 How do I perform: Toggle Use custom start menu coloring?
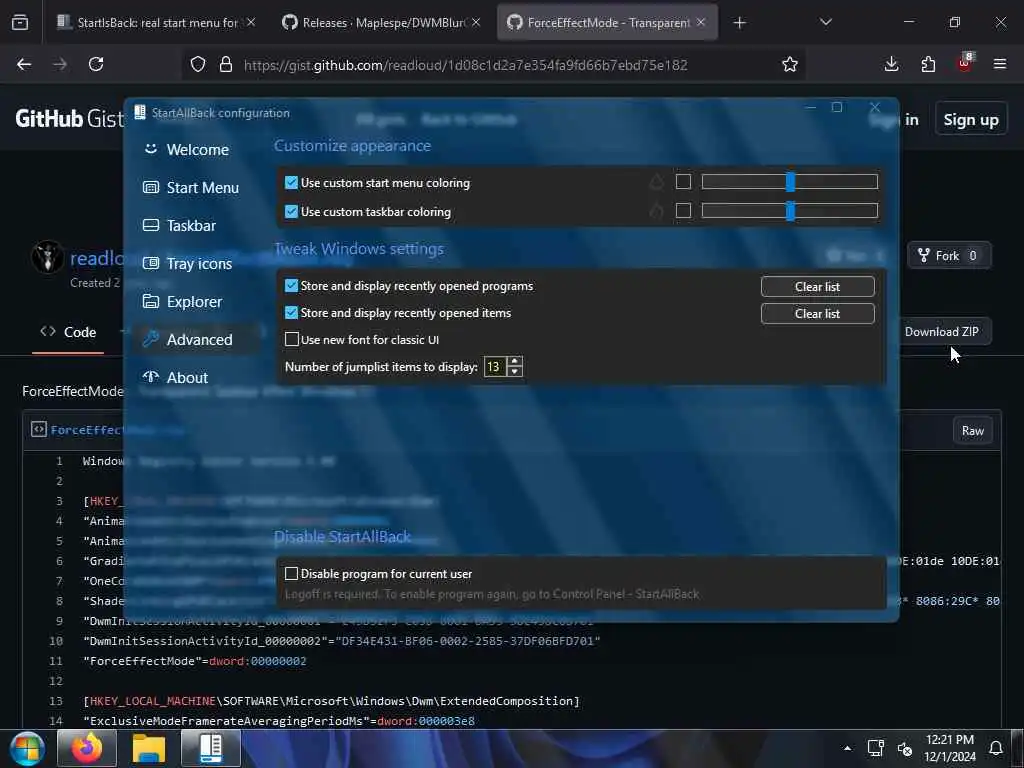click(292, 183)
